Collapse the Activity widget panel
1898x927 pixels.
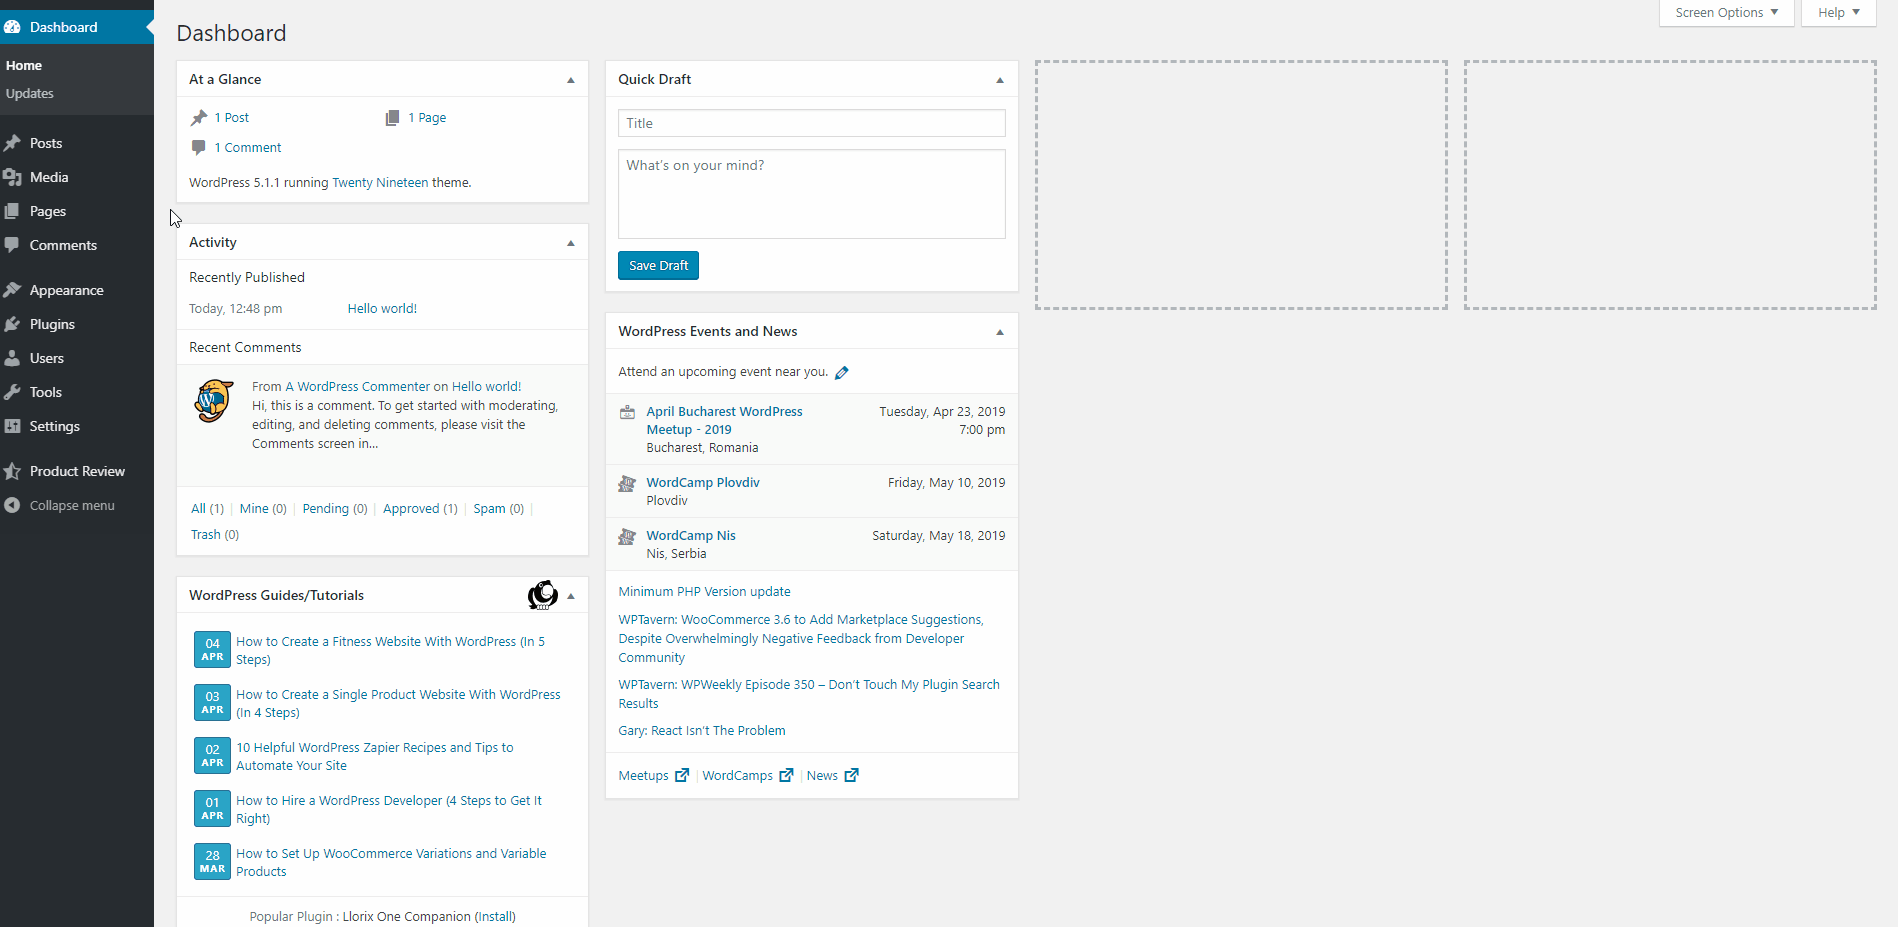[x=571, y=243]
